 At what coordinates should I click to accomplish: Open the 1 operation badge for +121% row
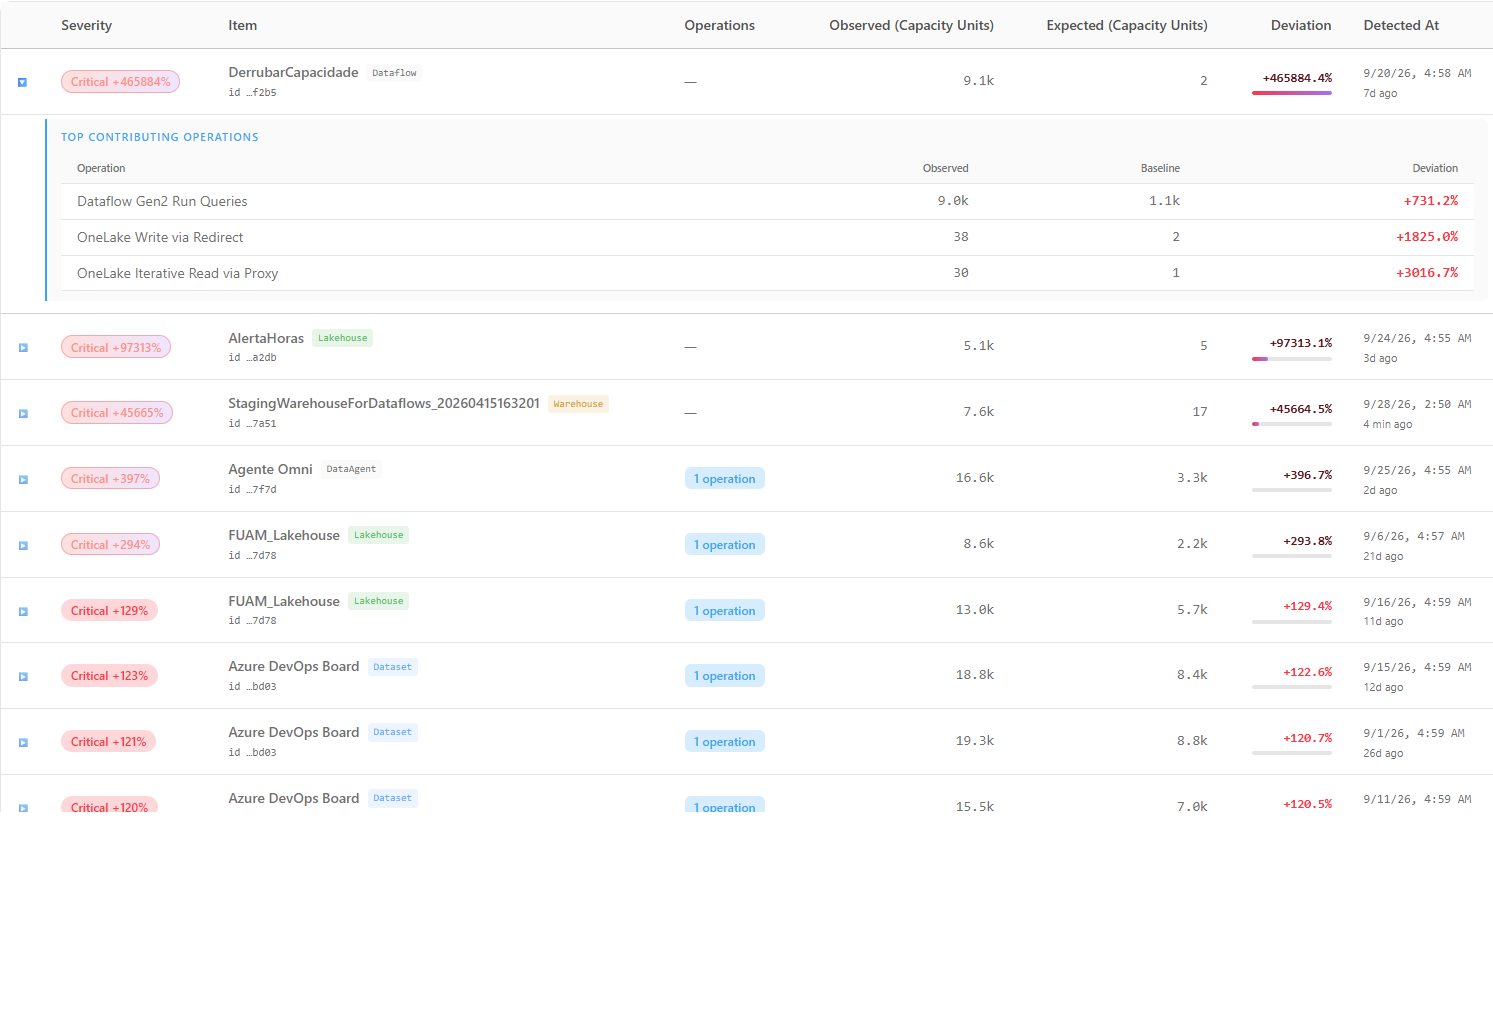coord(724,742)
